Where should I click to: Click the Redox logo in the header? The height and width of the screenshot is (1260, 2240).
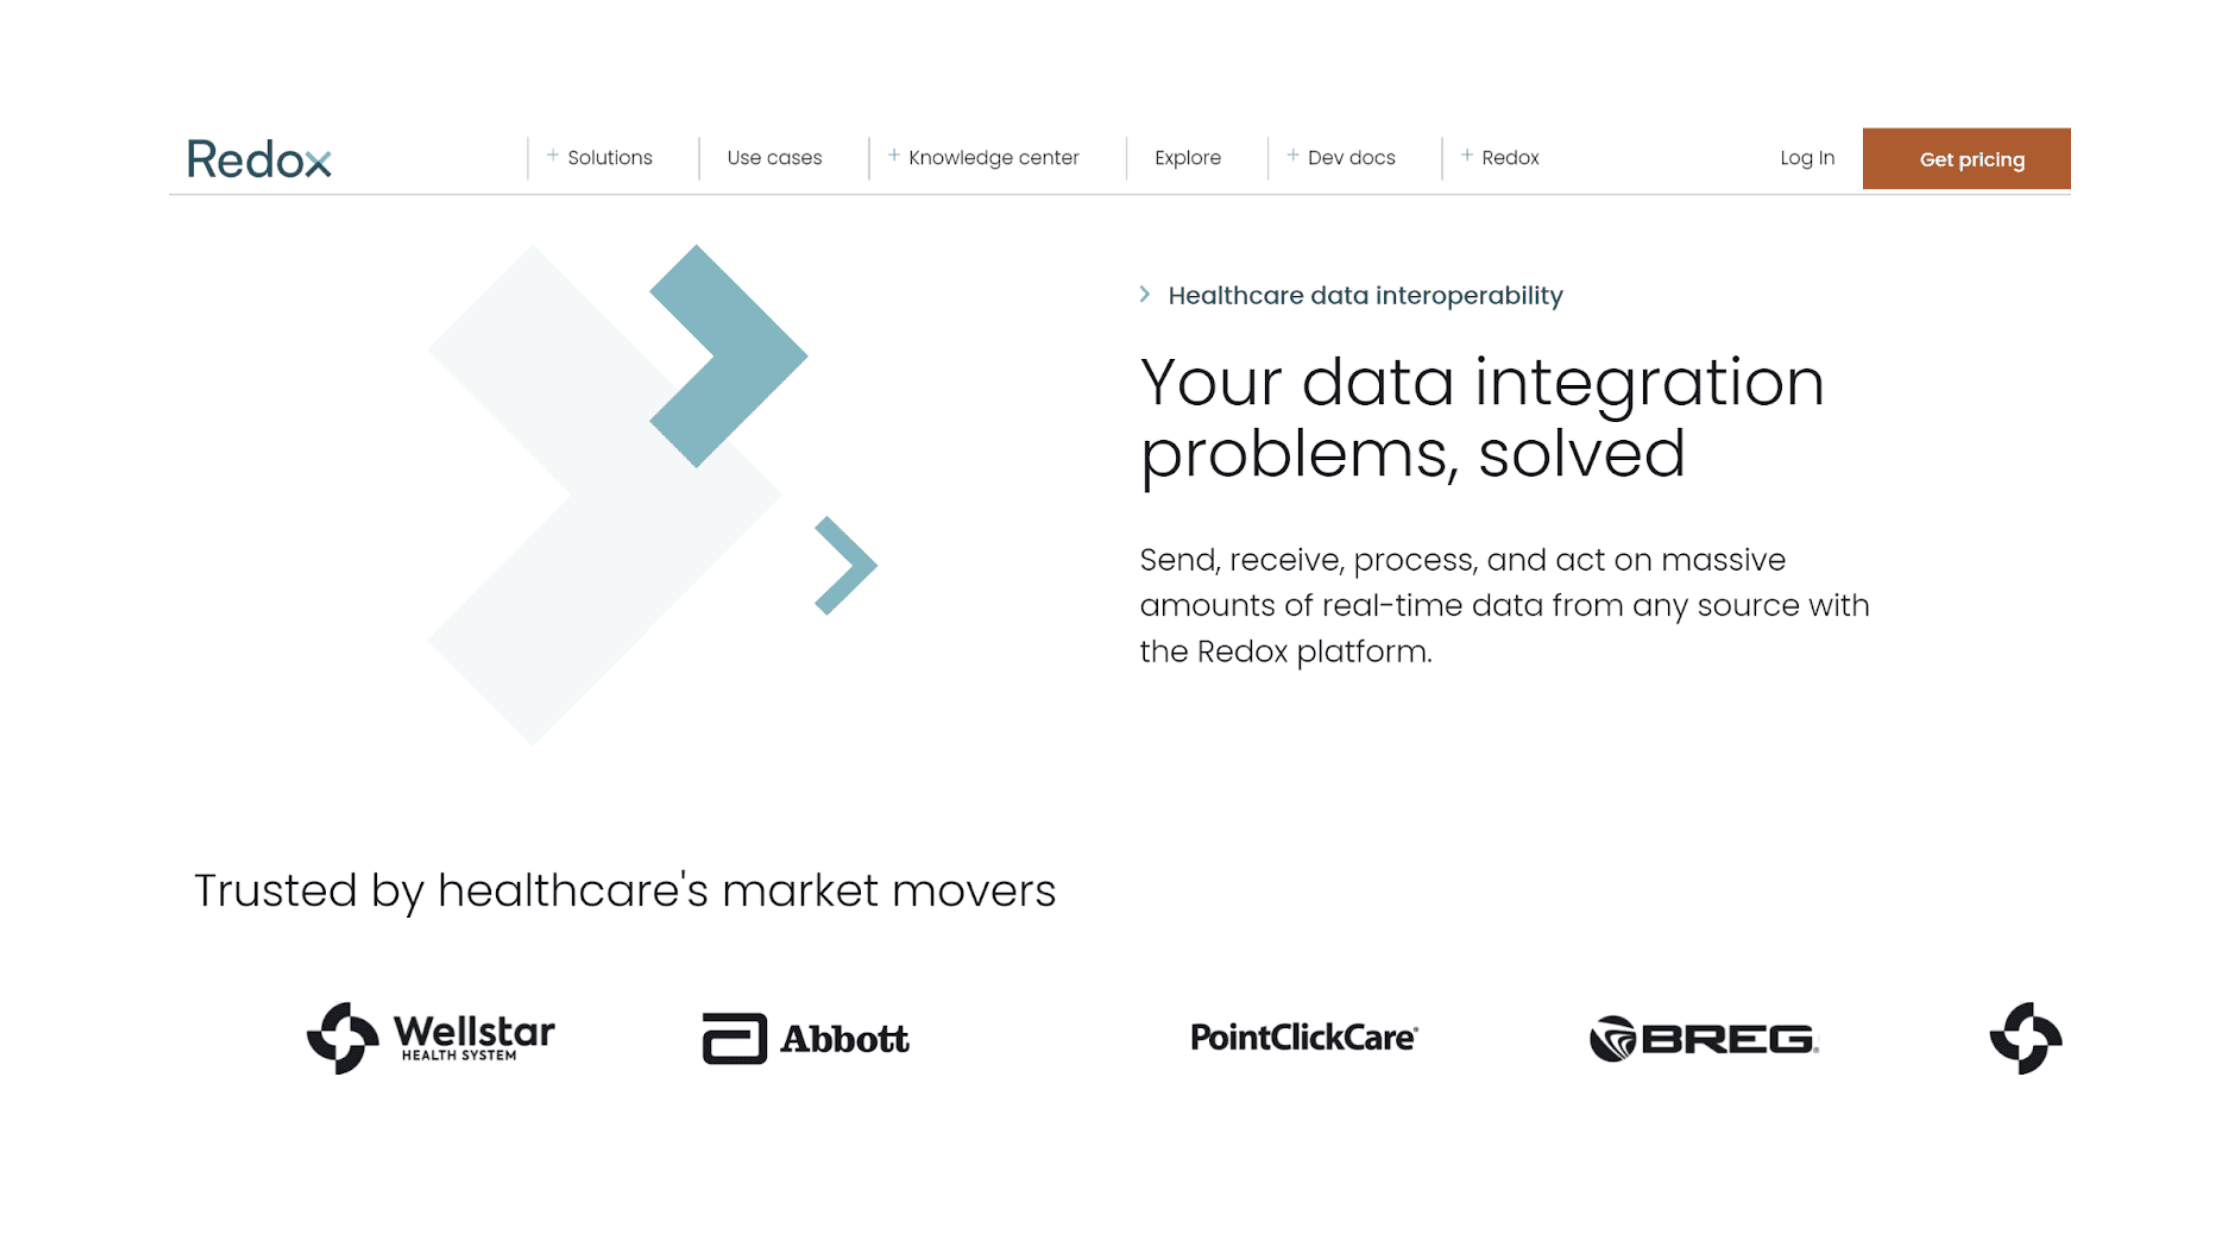(258, 158)
